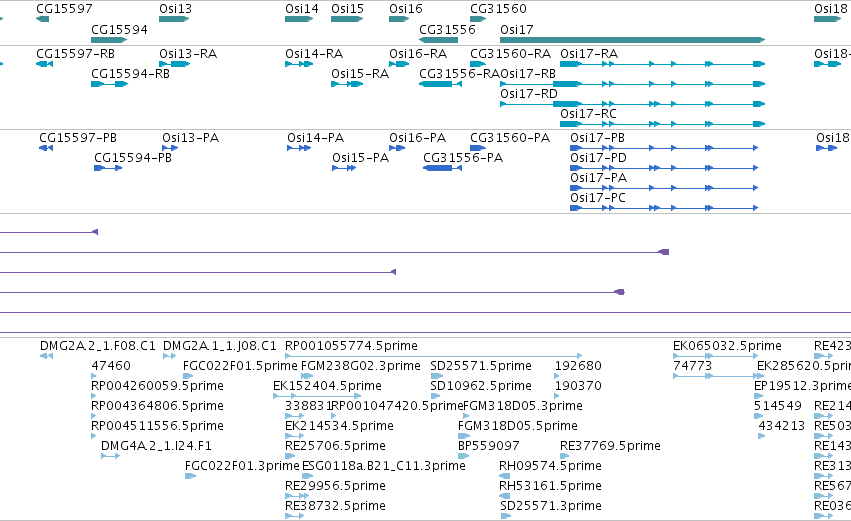
Task: Select the RE38732.5prime label
Action: (x=335, y=506)
